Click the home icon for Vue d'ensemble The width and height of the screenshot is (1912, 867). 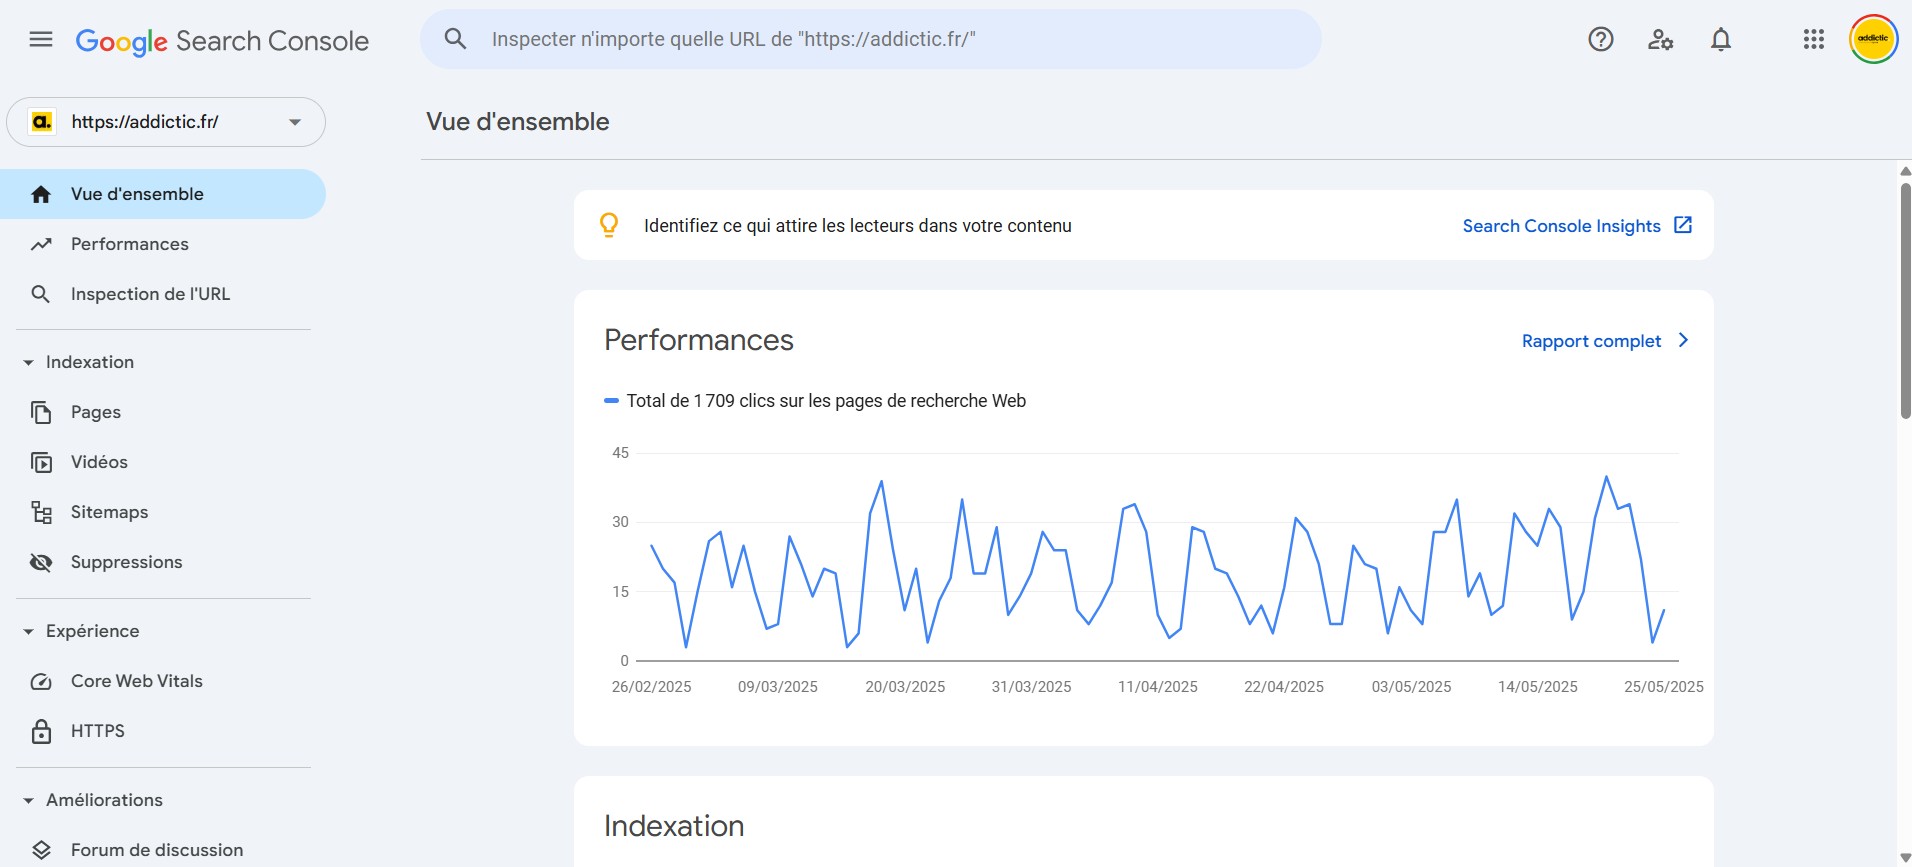coord(41,194)
